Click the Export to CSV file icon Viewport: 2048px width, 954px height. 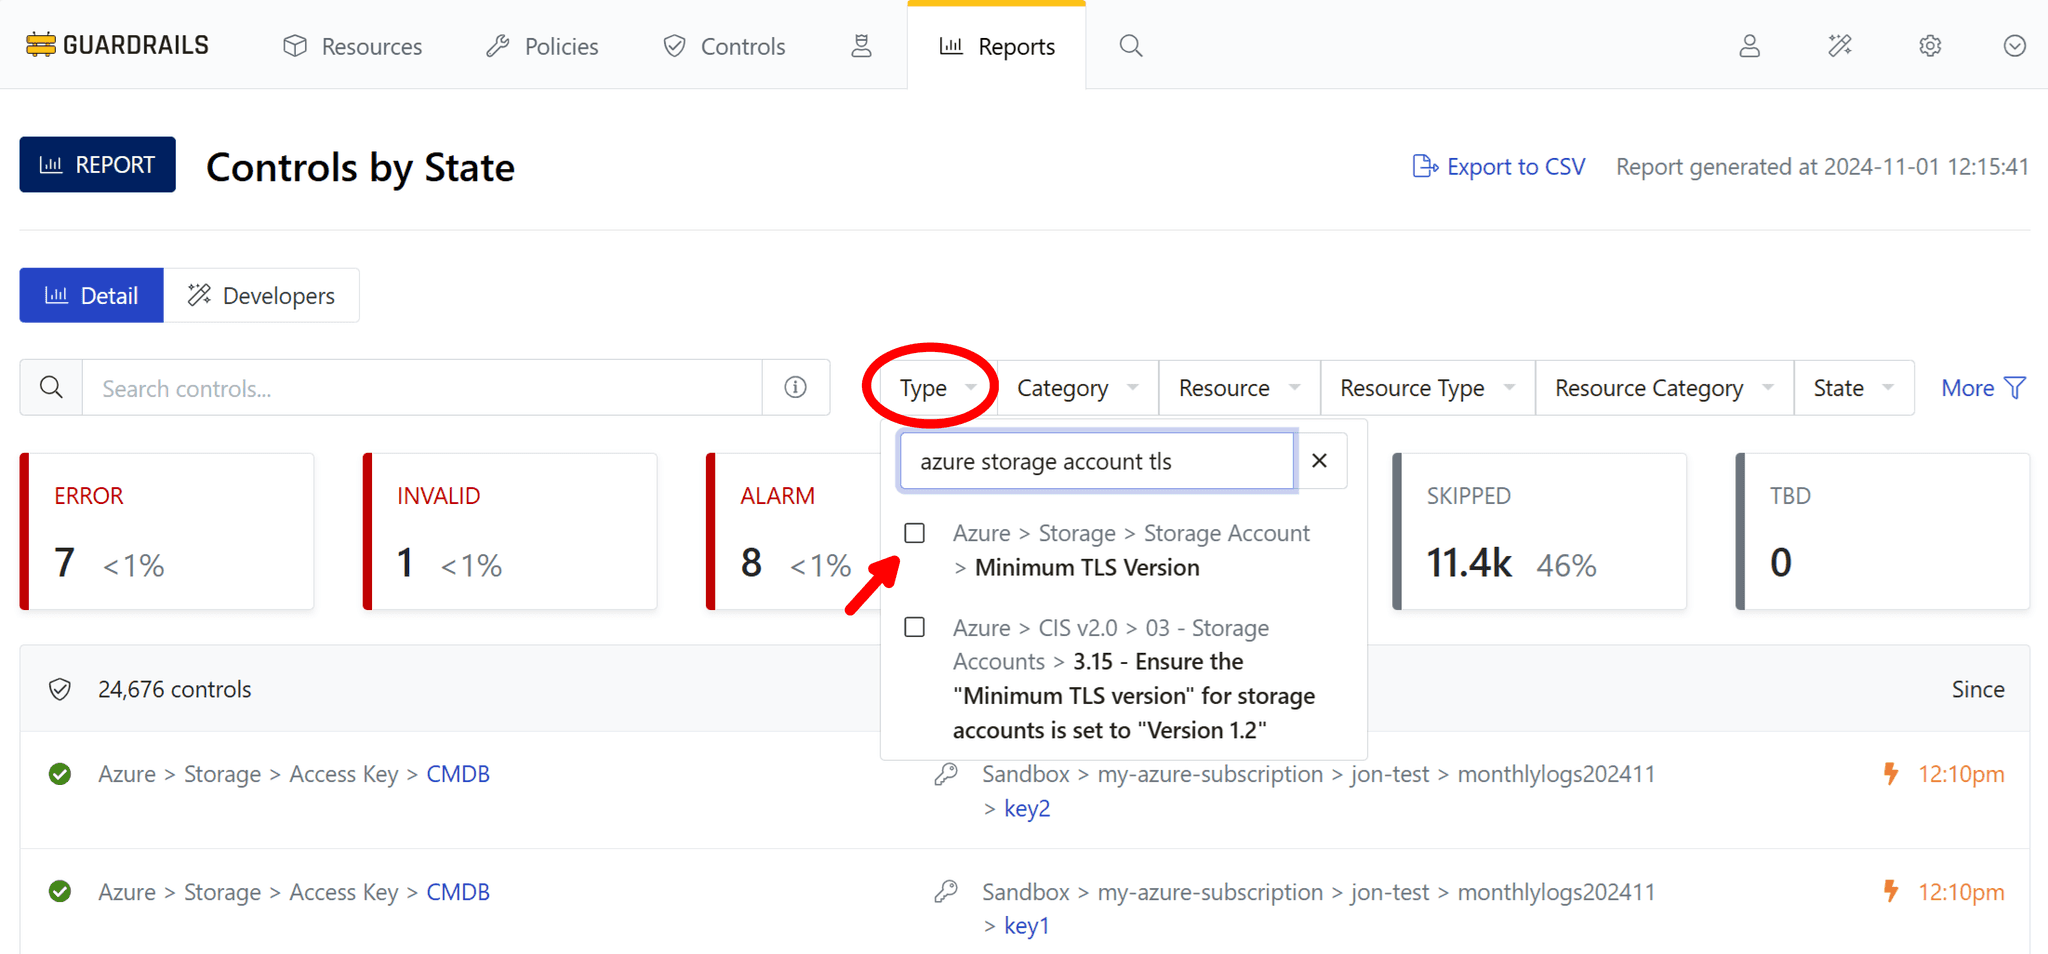tap(1424, 166)
